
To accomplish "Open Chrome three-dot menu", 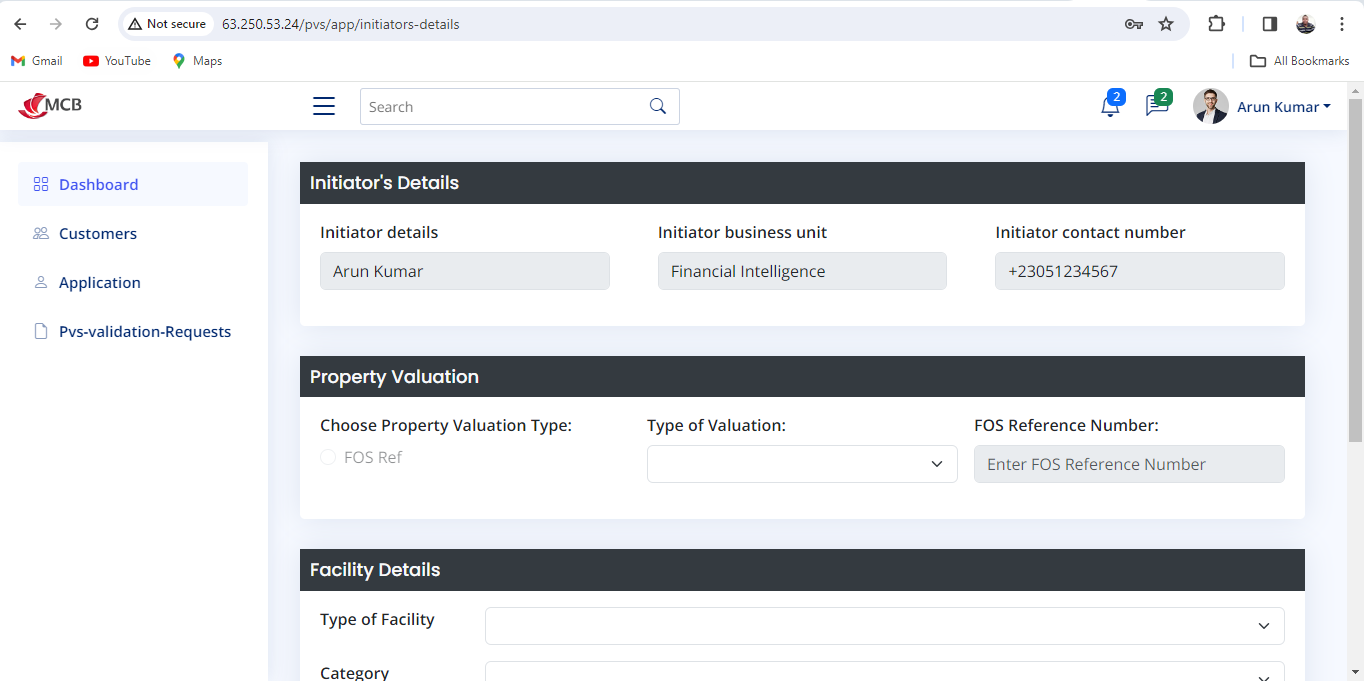I will [1342, 24].
